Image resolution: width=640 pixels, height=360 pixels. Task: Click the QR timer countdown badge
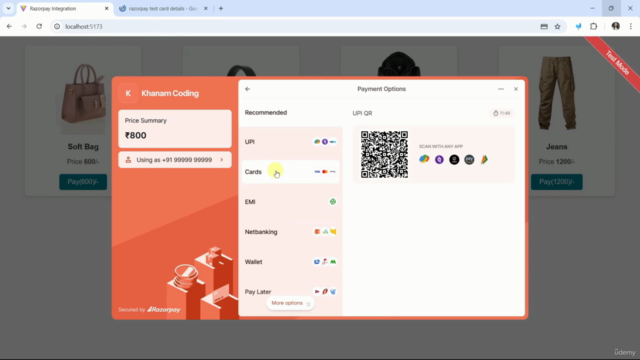(x=502, y=113)
